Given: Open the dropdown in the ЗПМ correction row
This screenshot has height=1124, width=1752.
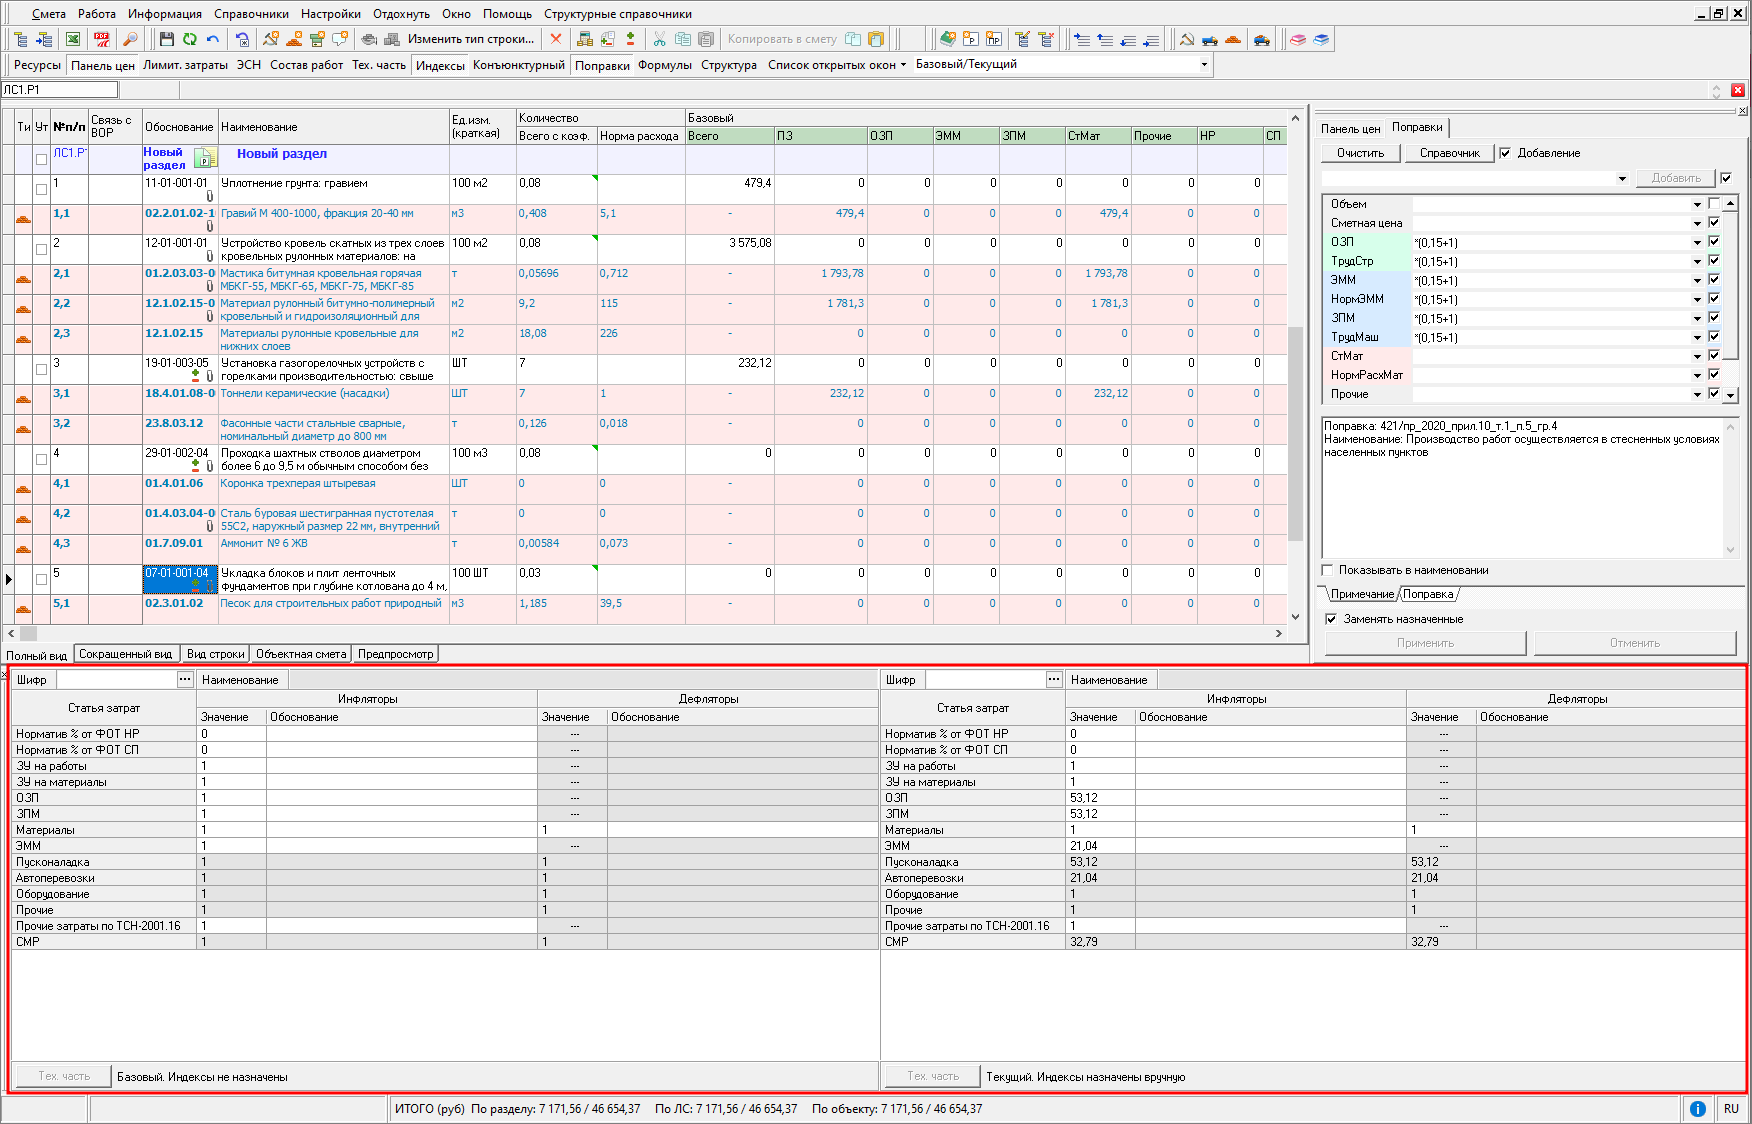Looking at the screenshot, I should click(1697, 318).
